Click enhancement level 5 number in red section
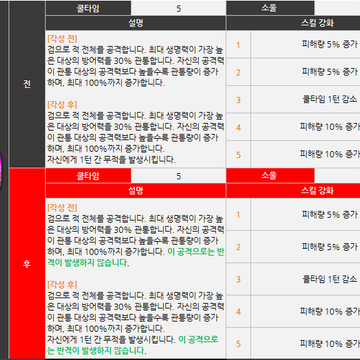 pyautogui.click(x=238, y=343)
